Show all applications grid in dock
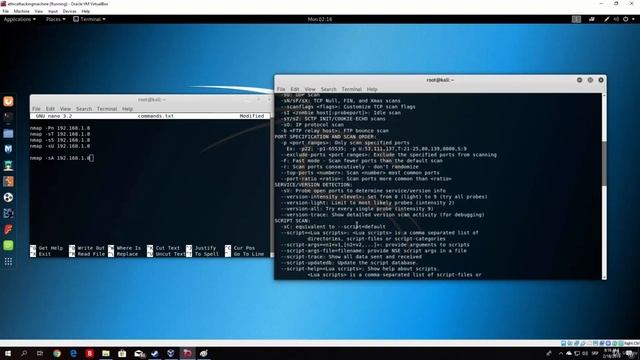This screenshot has width=640, height=360. (x=8, y=262)
